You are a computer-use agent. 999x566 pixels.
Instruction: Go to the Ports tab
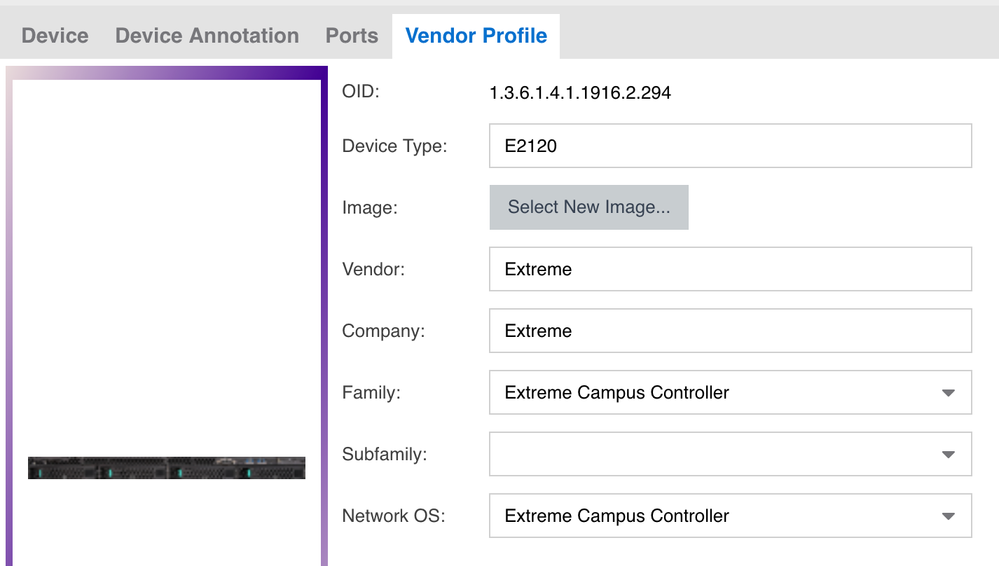click(x=351, y=36)
